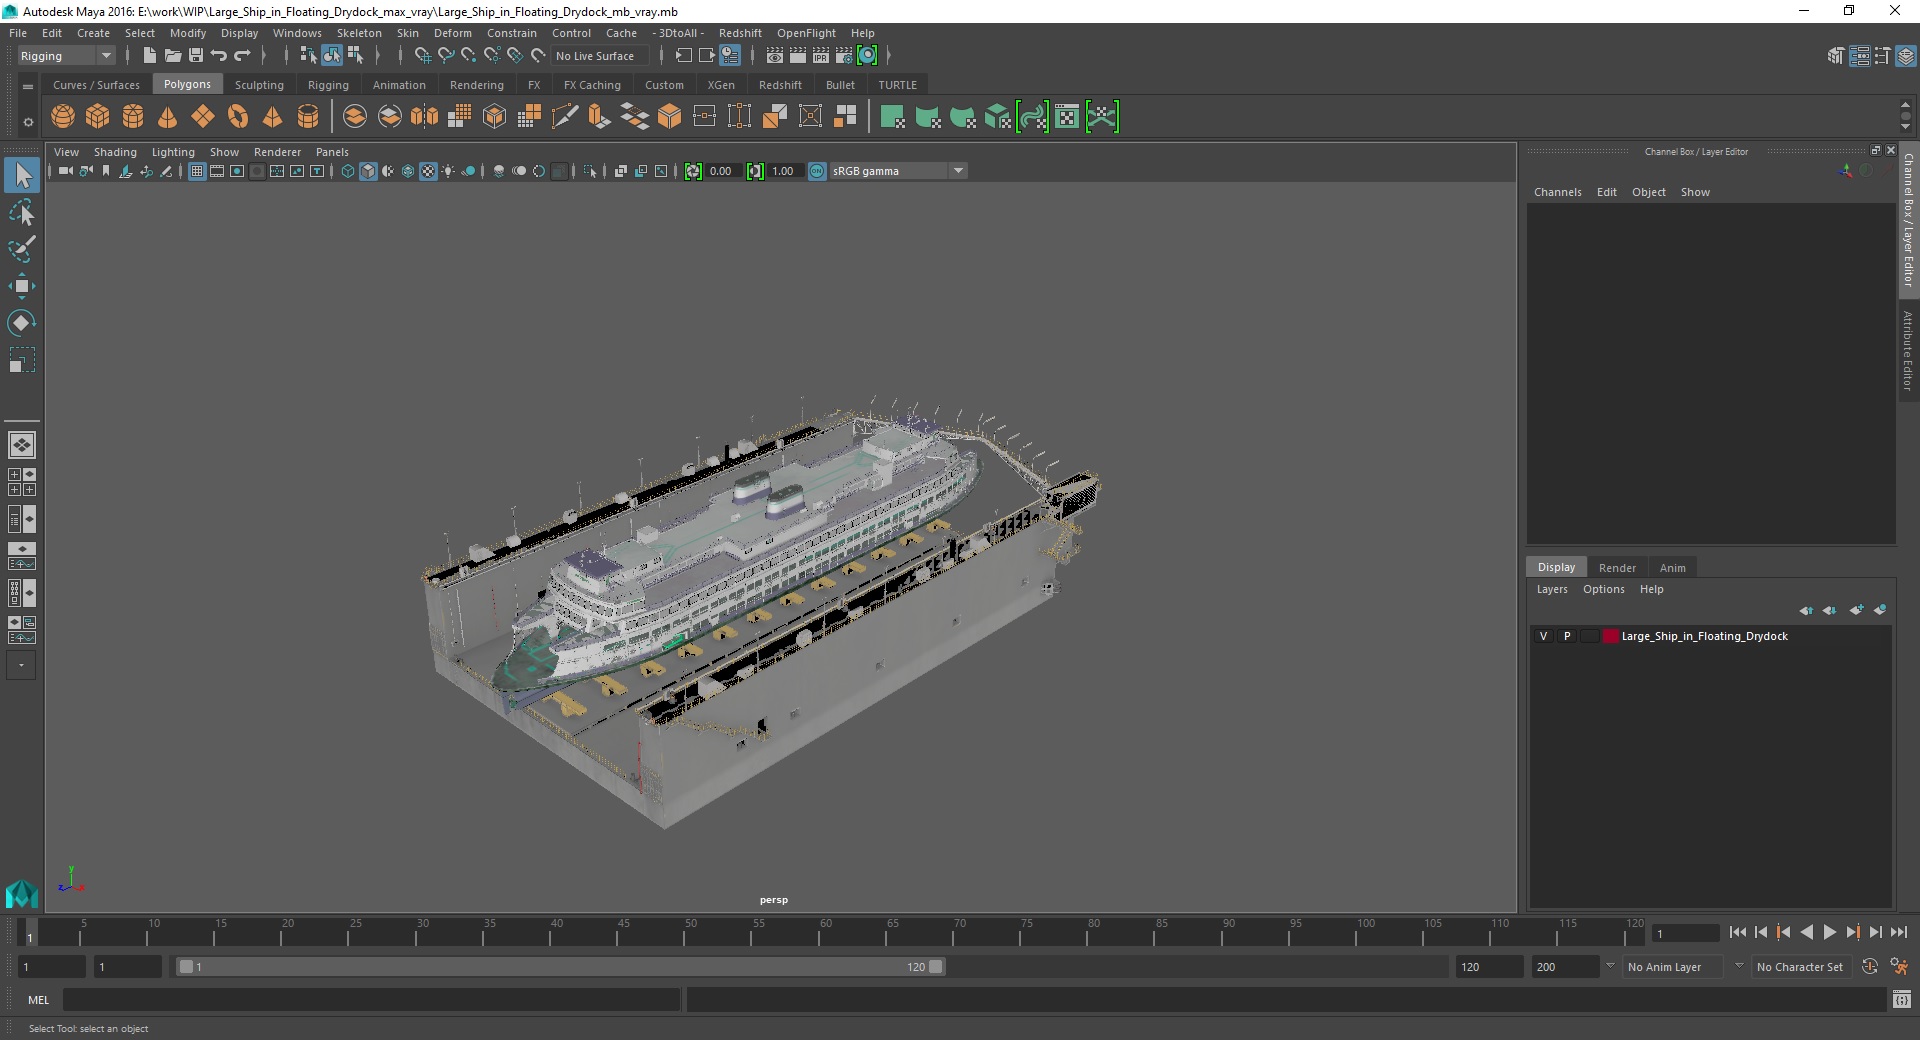Open the Render Settings icon
Viewport: 1920px width, 1040px height.
point(844,56)
